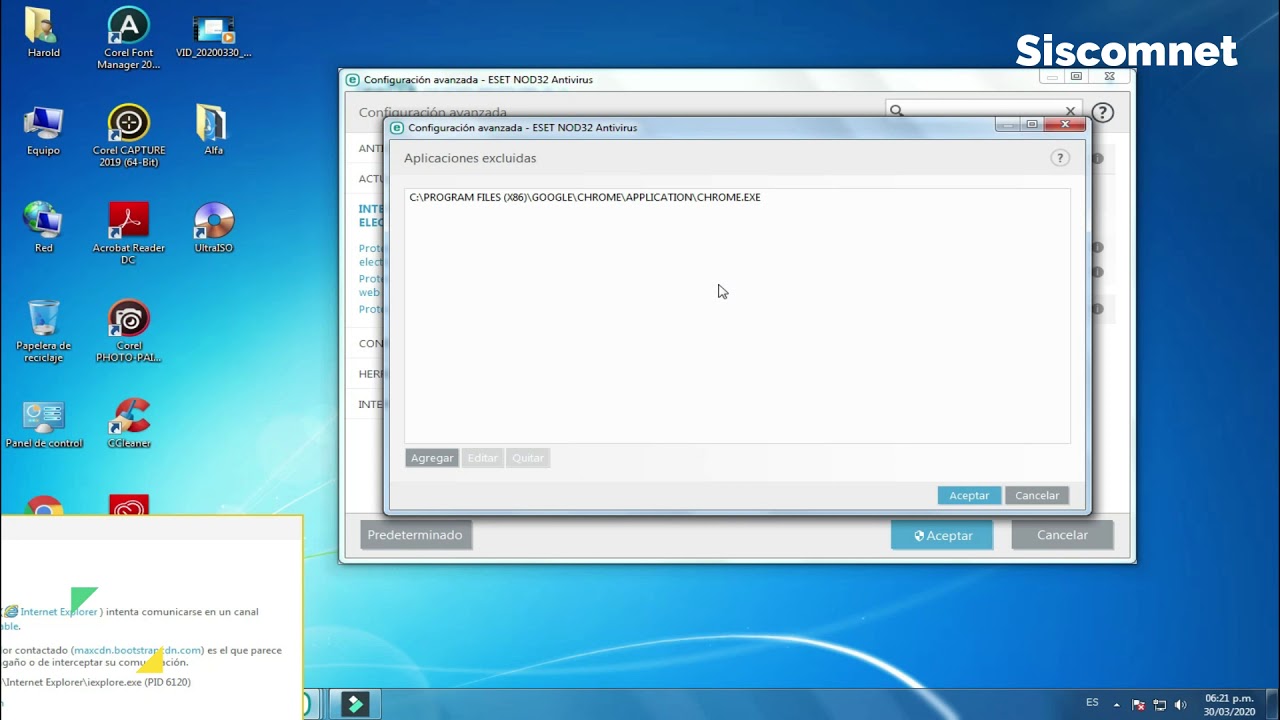Image resolution: width=1280 pixels, height=720 pixels.
Task: Click the Internet Explorer link in the alert popup
Action: pos(59,611)
